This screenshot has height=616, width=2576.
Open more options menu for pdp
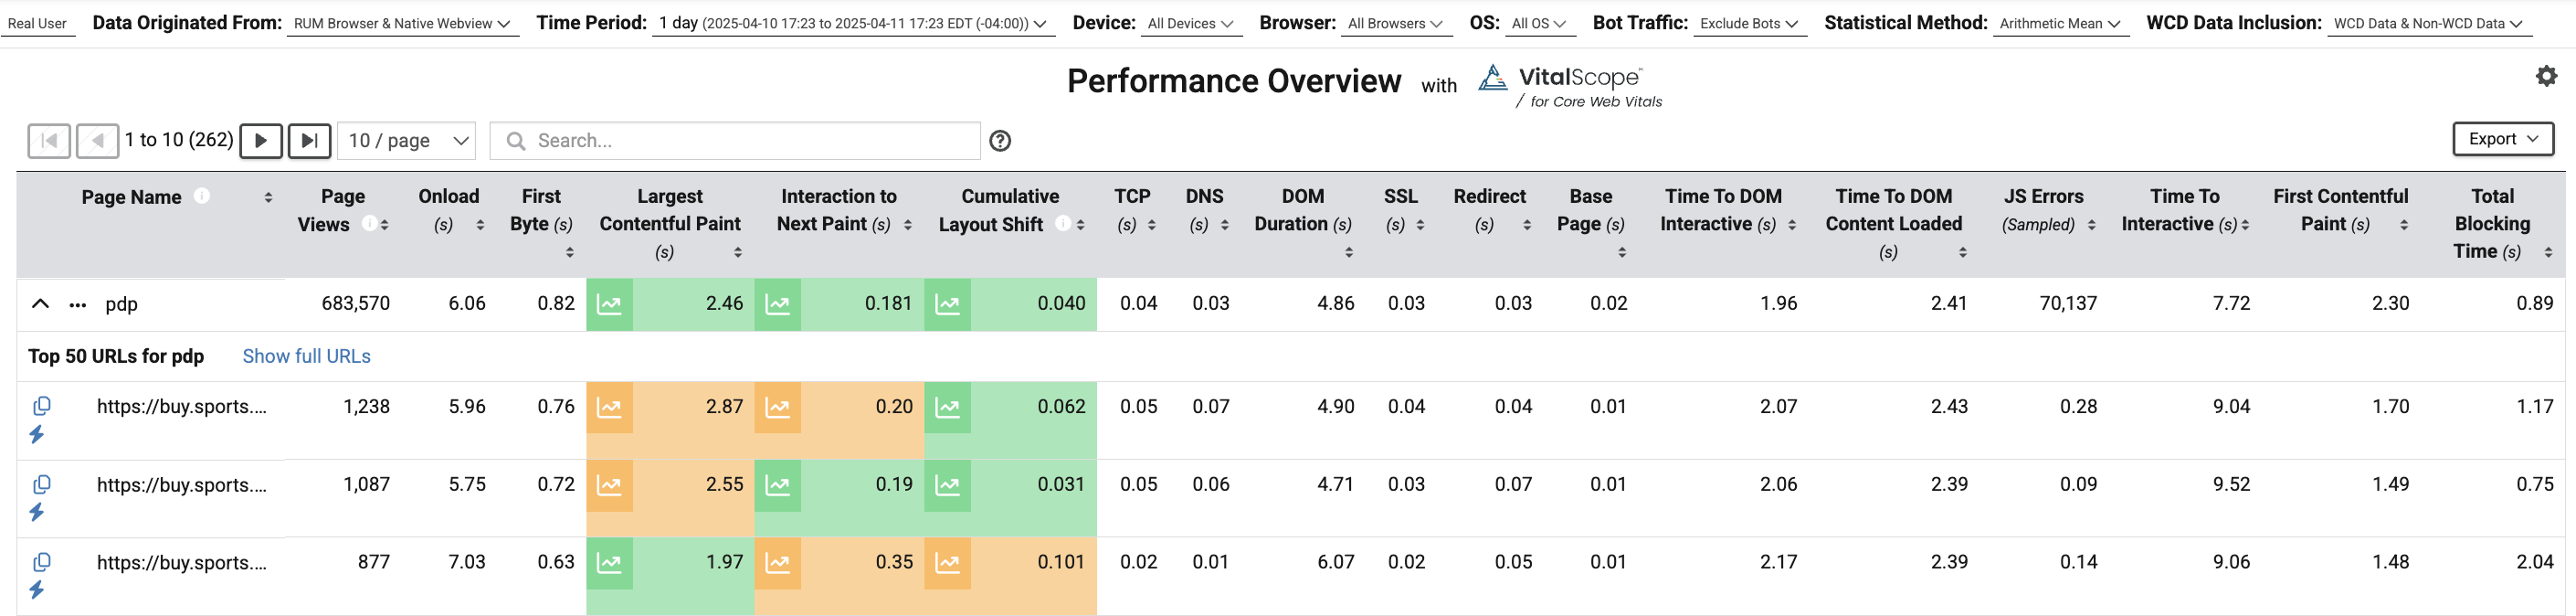[x=77, y=305]
